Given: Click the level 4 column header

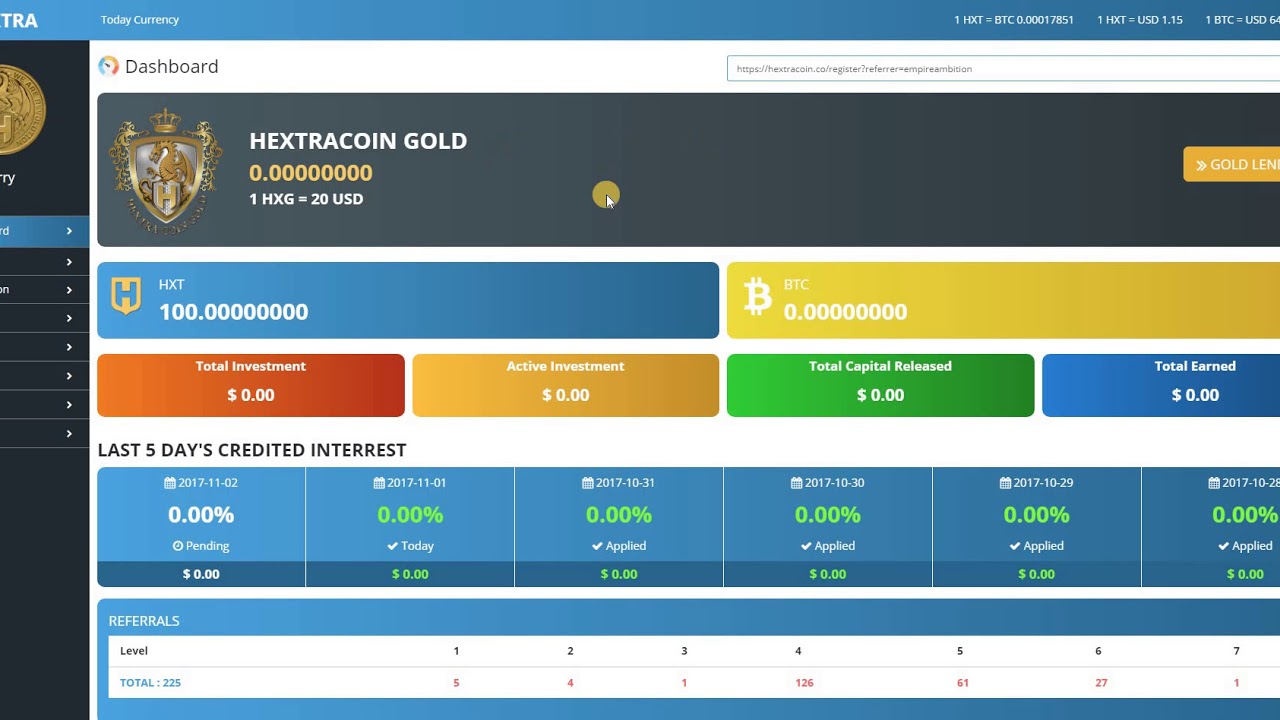Looking at the screenshot, I should pos(798,651).
